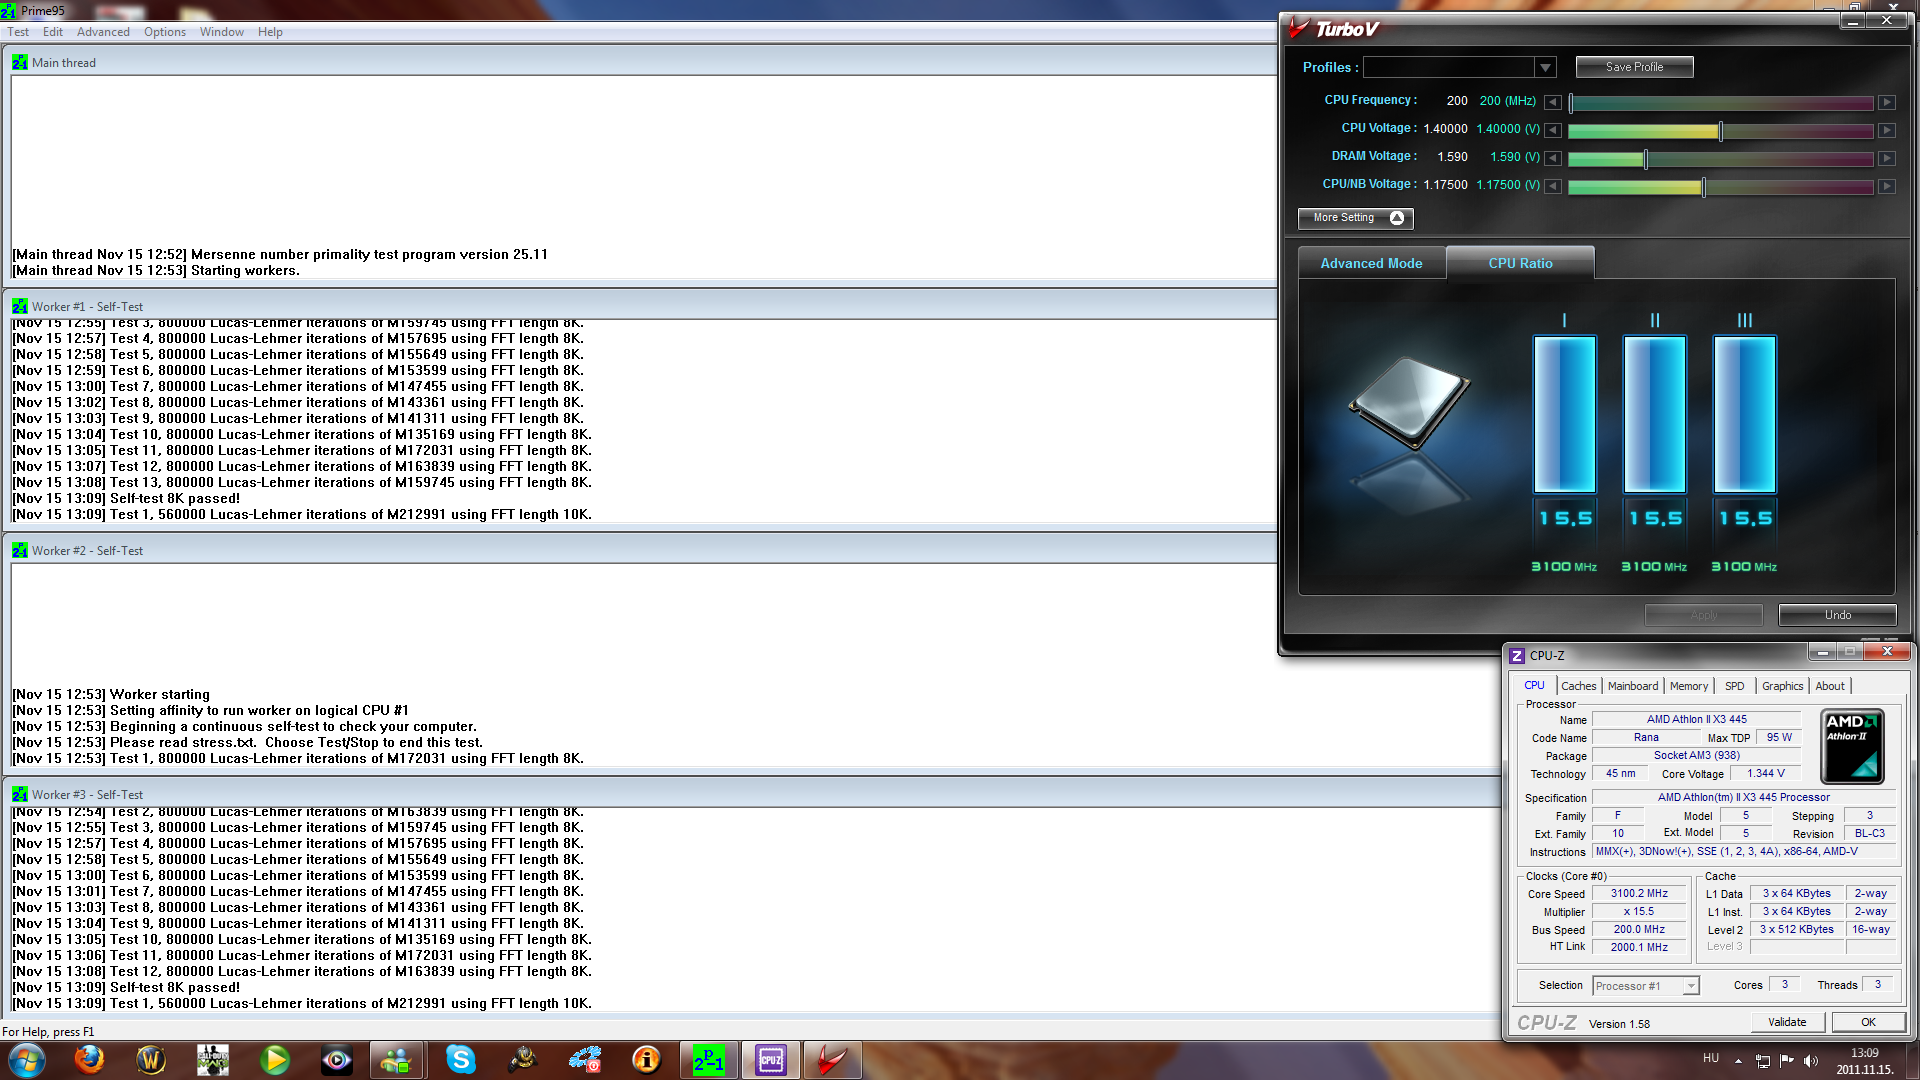Open Firefox from the taskbar
1920x1080 pixels.
point(89,1059)
